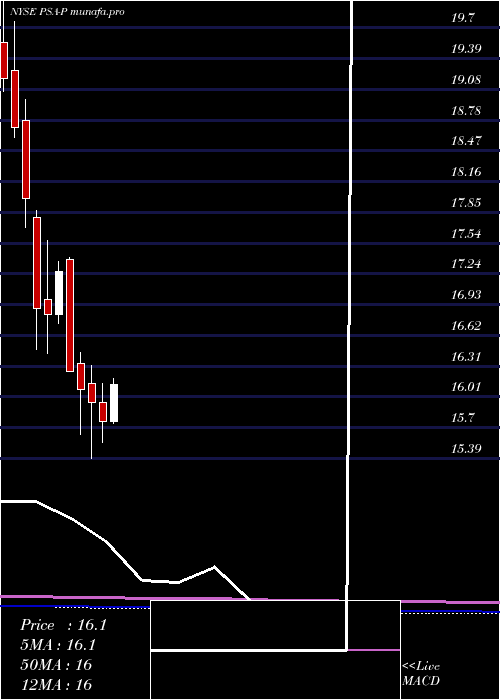Select the 15.7 price axis label
Screen dimensions: 500x700
(x=463, y=418)
